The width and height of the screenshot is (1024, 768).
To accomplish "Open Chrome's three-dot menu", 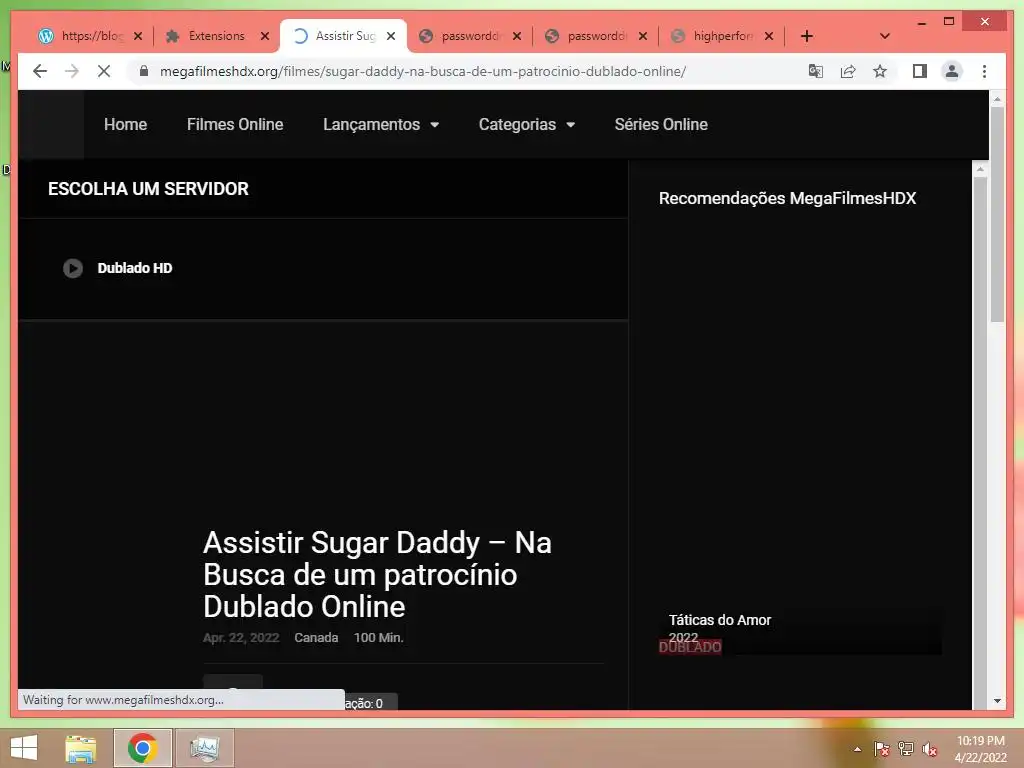I will pyautogui.click(x=984, y=71).
